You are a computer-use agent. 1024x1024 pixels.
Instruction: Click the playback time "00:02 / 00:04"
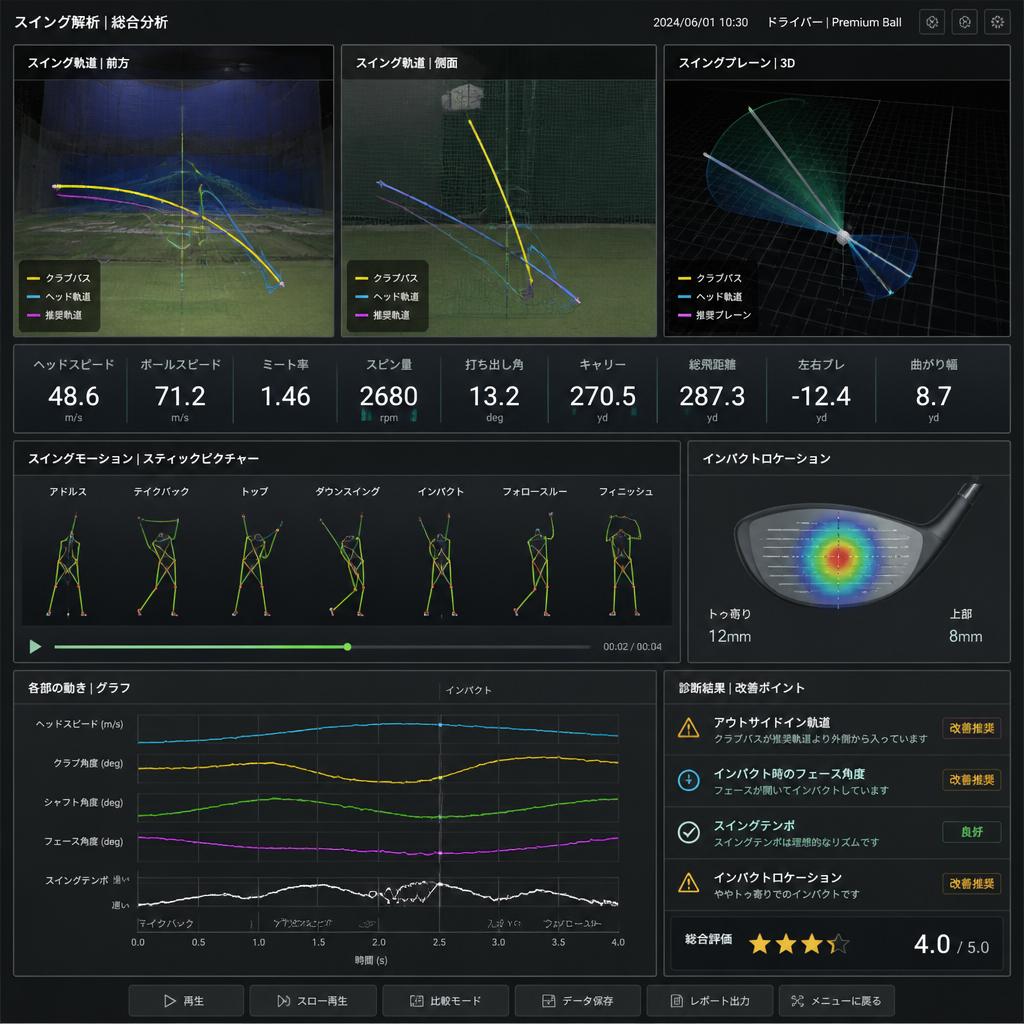pos(632,647)
